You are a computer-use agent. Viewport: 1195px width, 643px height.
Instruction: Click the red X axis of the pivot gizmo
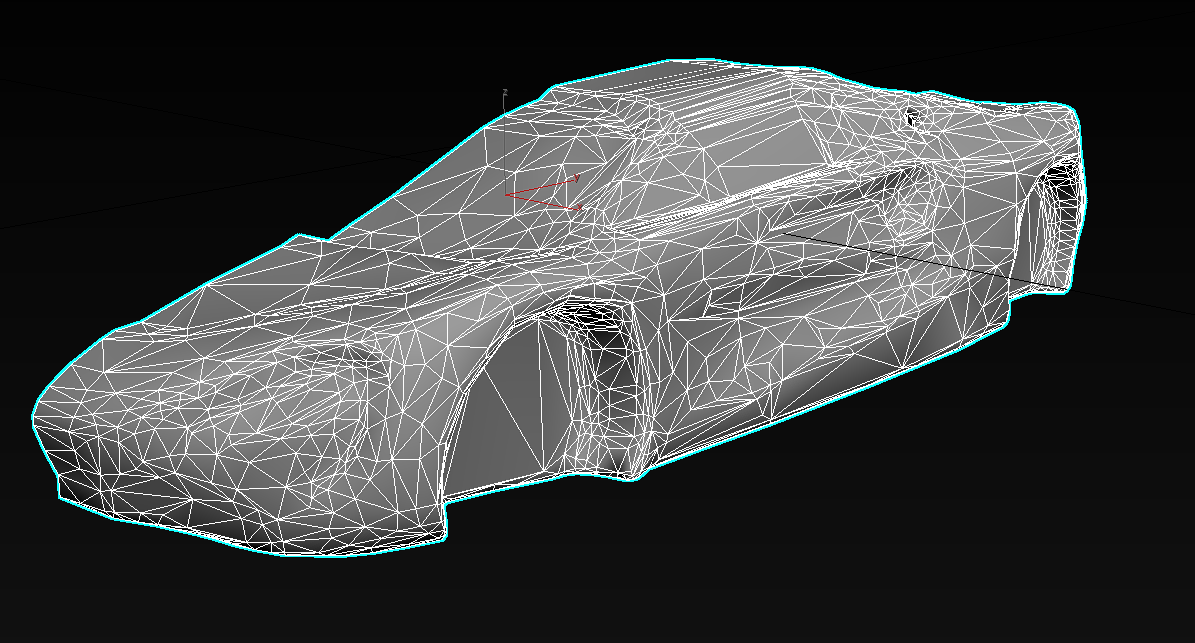pos(543,202)
